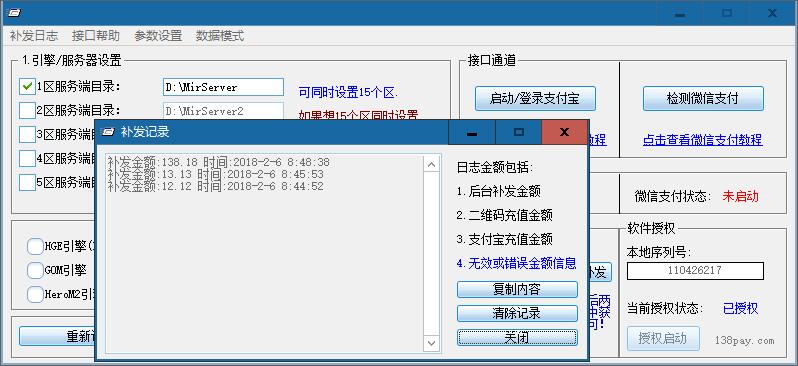Viewport: 798px width, 366px height.
Task: Select the HeroM2 engine radio button
Action: tap(35, 294)
